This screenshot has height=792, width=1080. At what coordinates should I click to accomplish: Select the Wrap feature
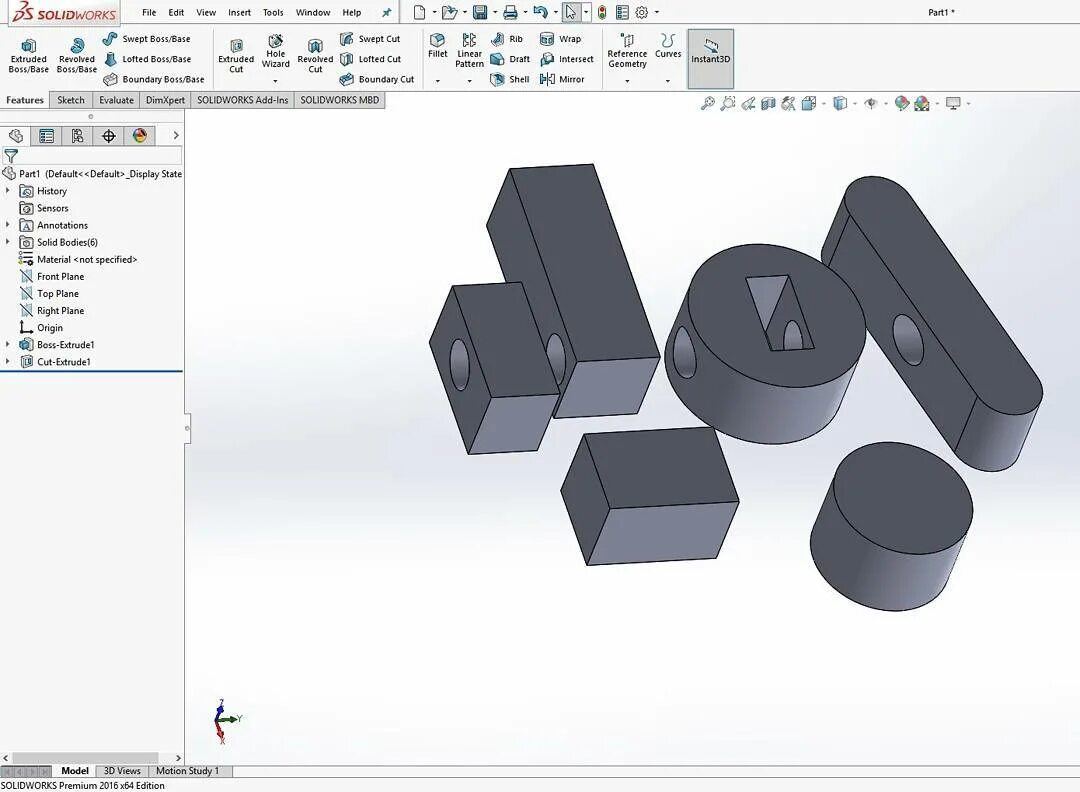[x=561, y=39]
